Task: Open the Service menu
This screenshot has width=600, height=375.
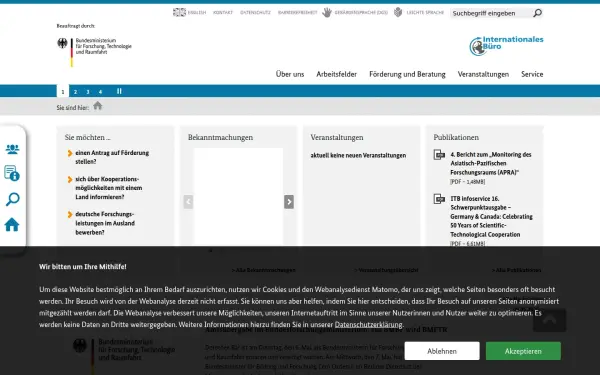Action: (x=532, y=74)
